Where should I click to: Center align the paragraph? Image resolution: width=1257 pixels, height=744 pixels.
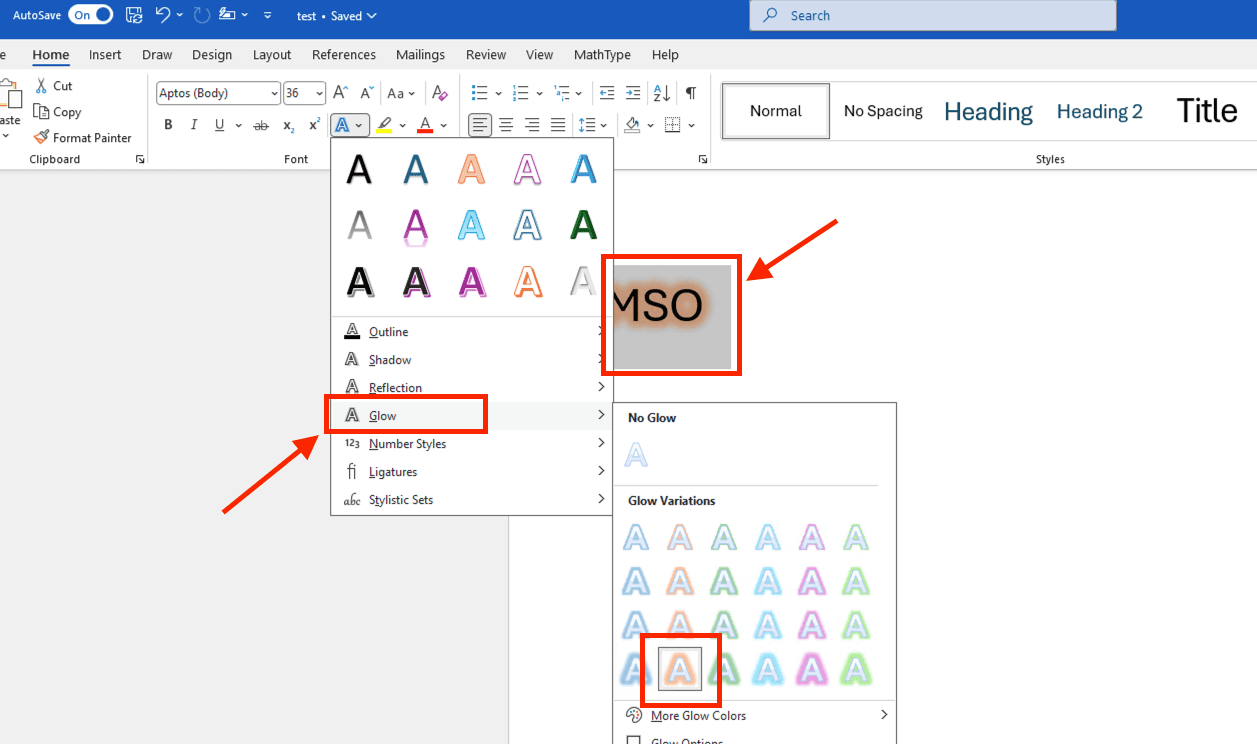[506, 125]
